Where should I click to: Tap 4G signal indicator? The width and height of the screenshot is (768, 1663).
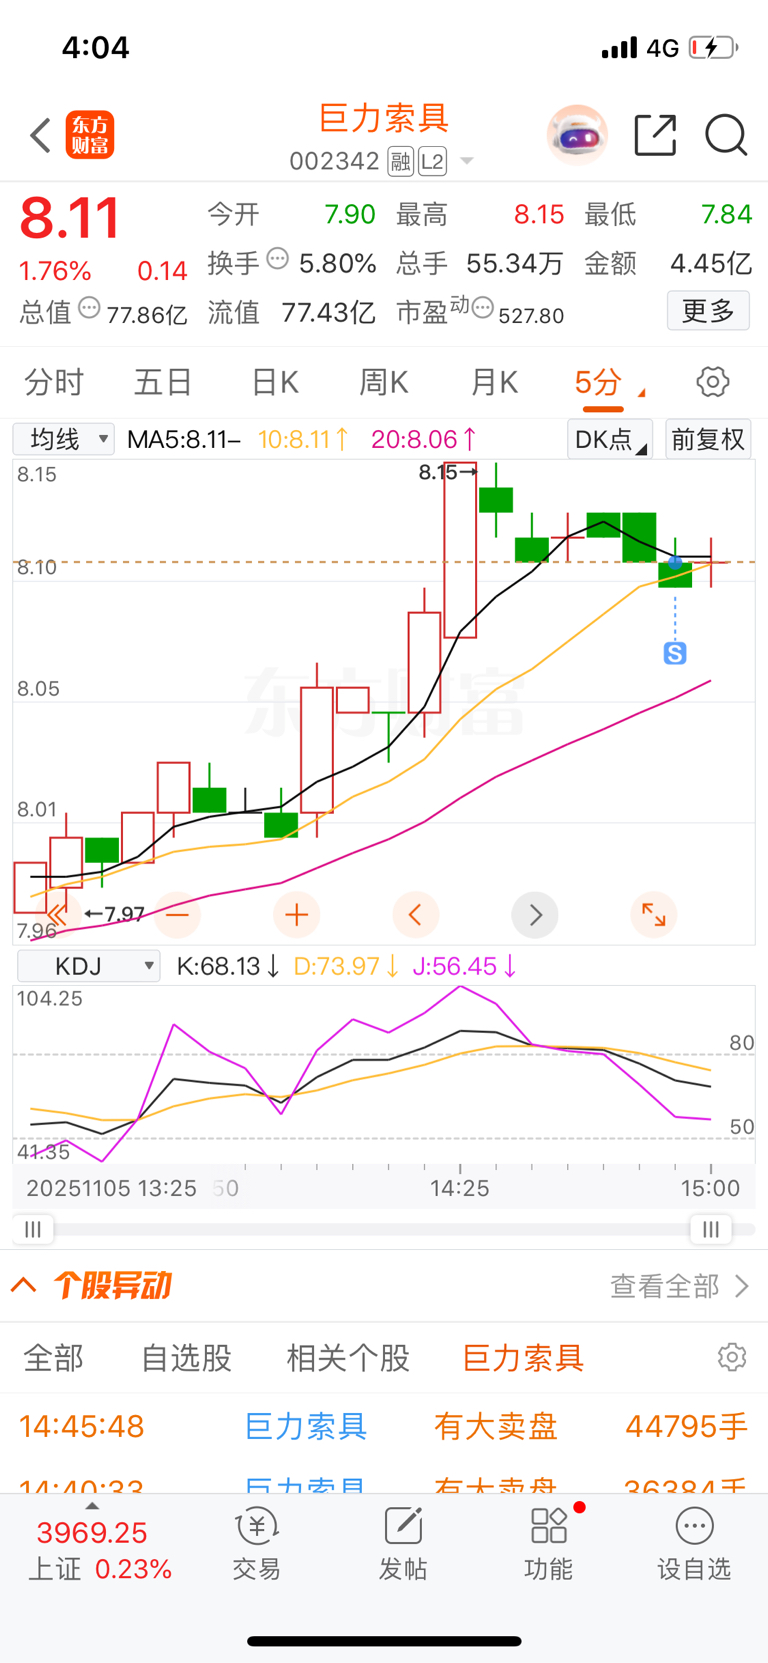click(663, 48)
